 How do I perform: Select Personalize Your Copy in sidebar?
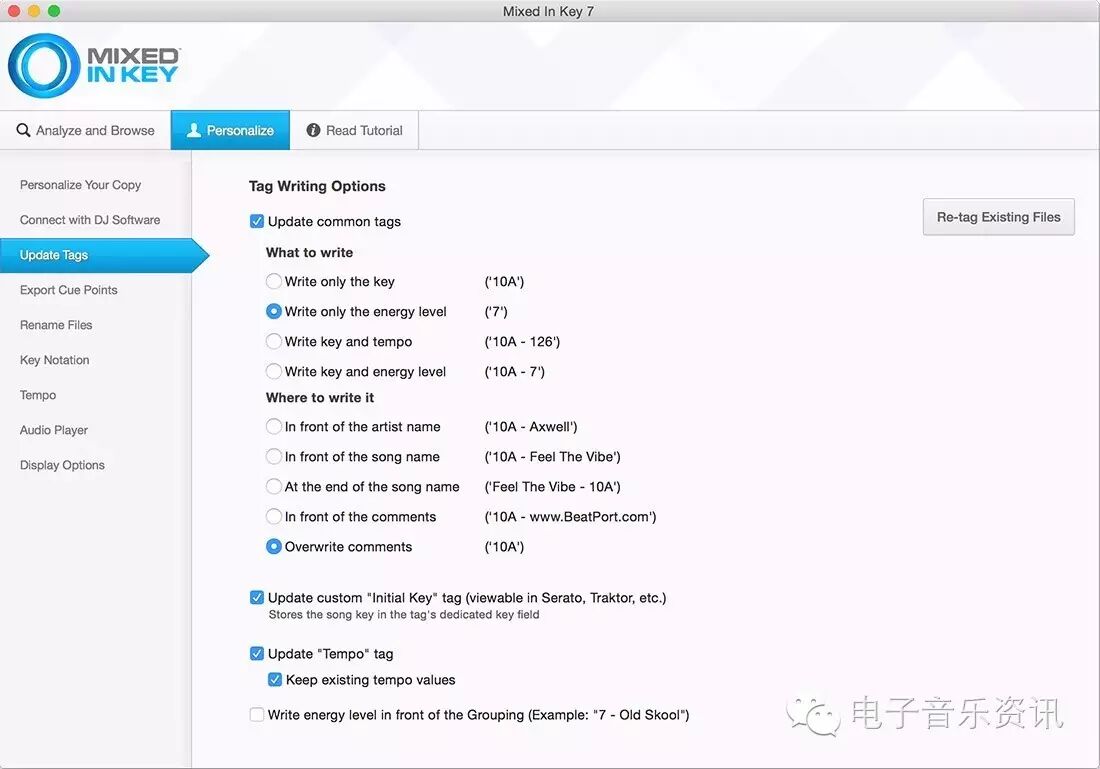(x=81, y=185)
